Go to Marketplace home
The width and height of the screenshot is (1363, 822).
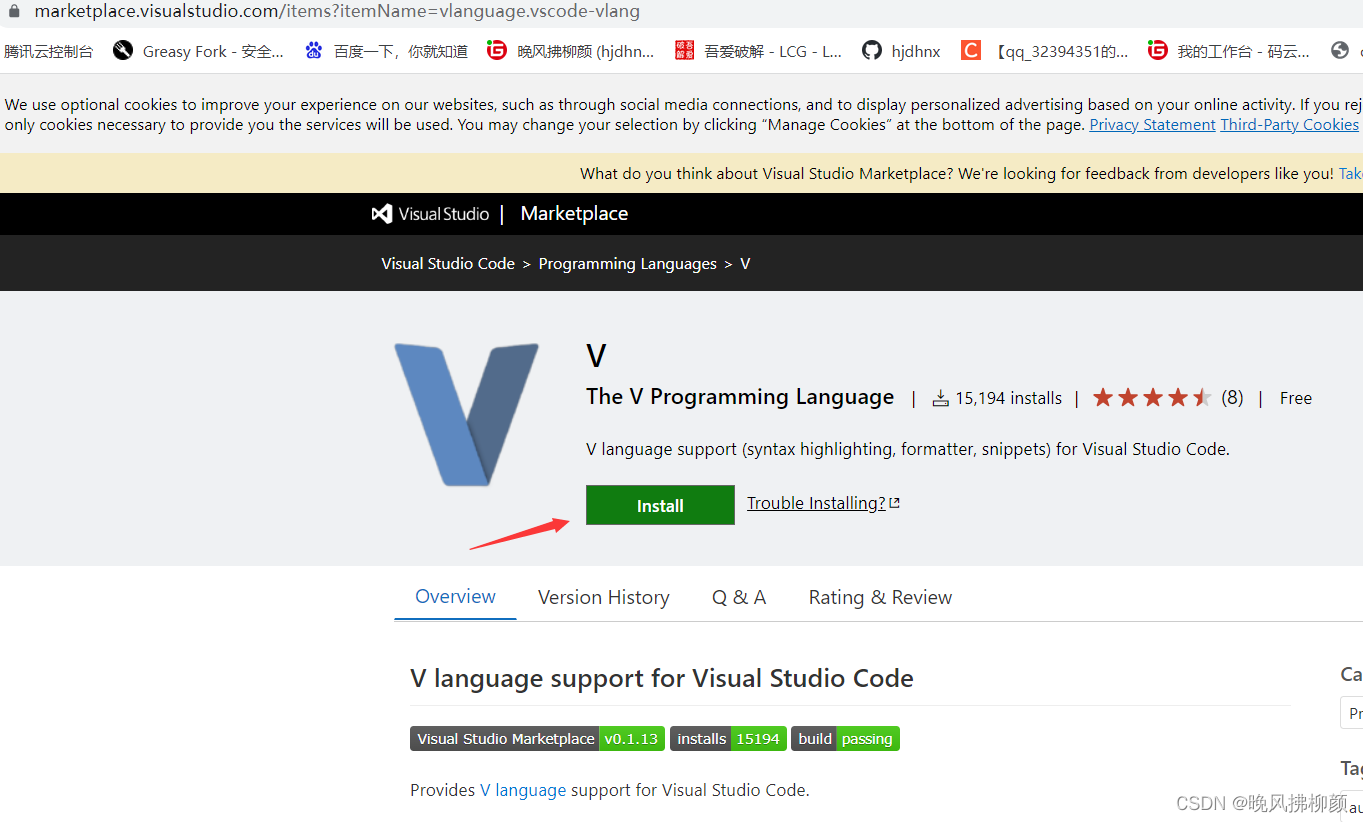[574, 214]
